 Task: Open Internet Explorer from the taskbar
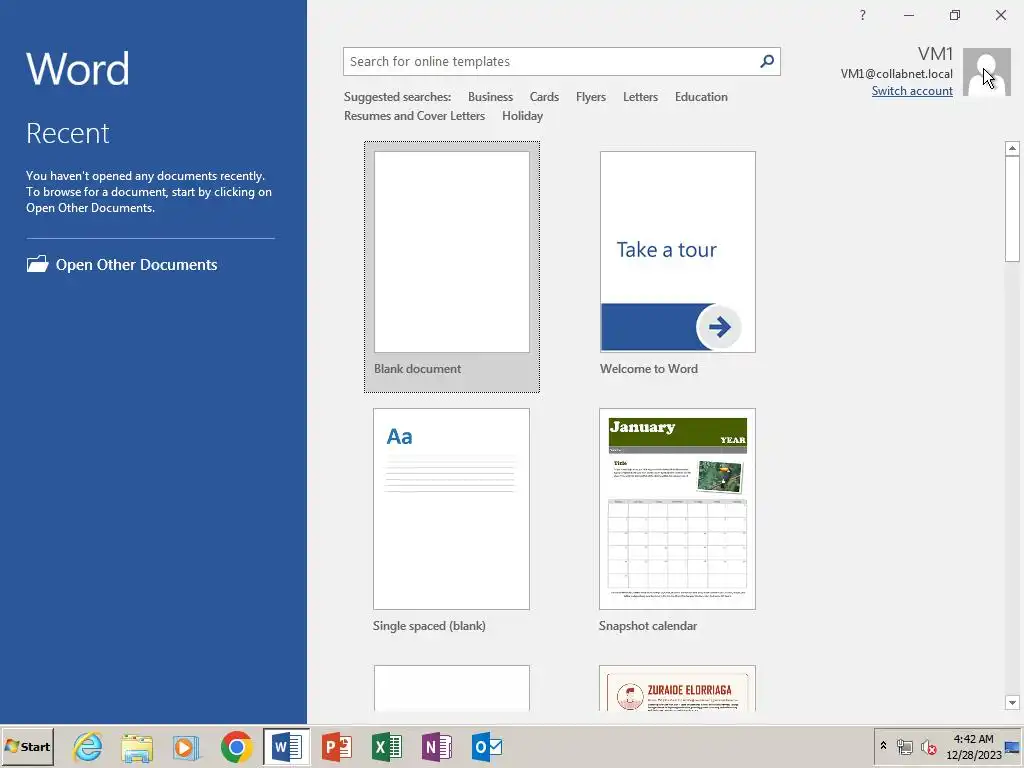(x=88, y=746)
